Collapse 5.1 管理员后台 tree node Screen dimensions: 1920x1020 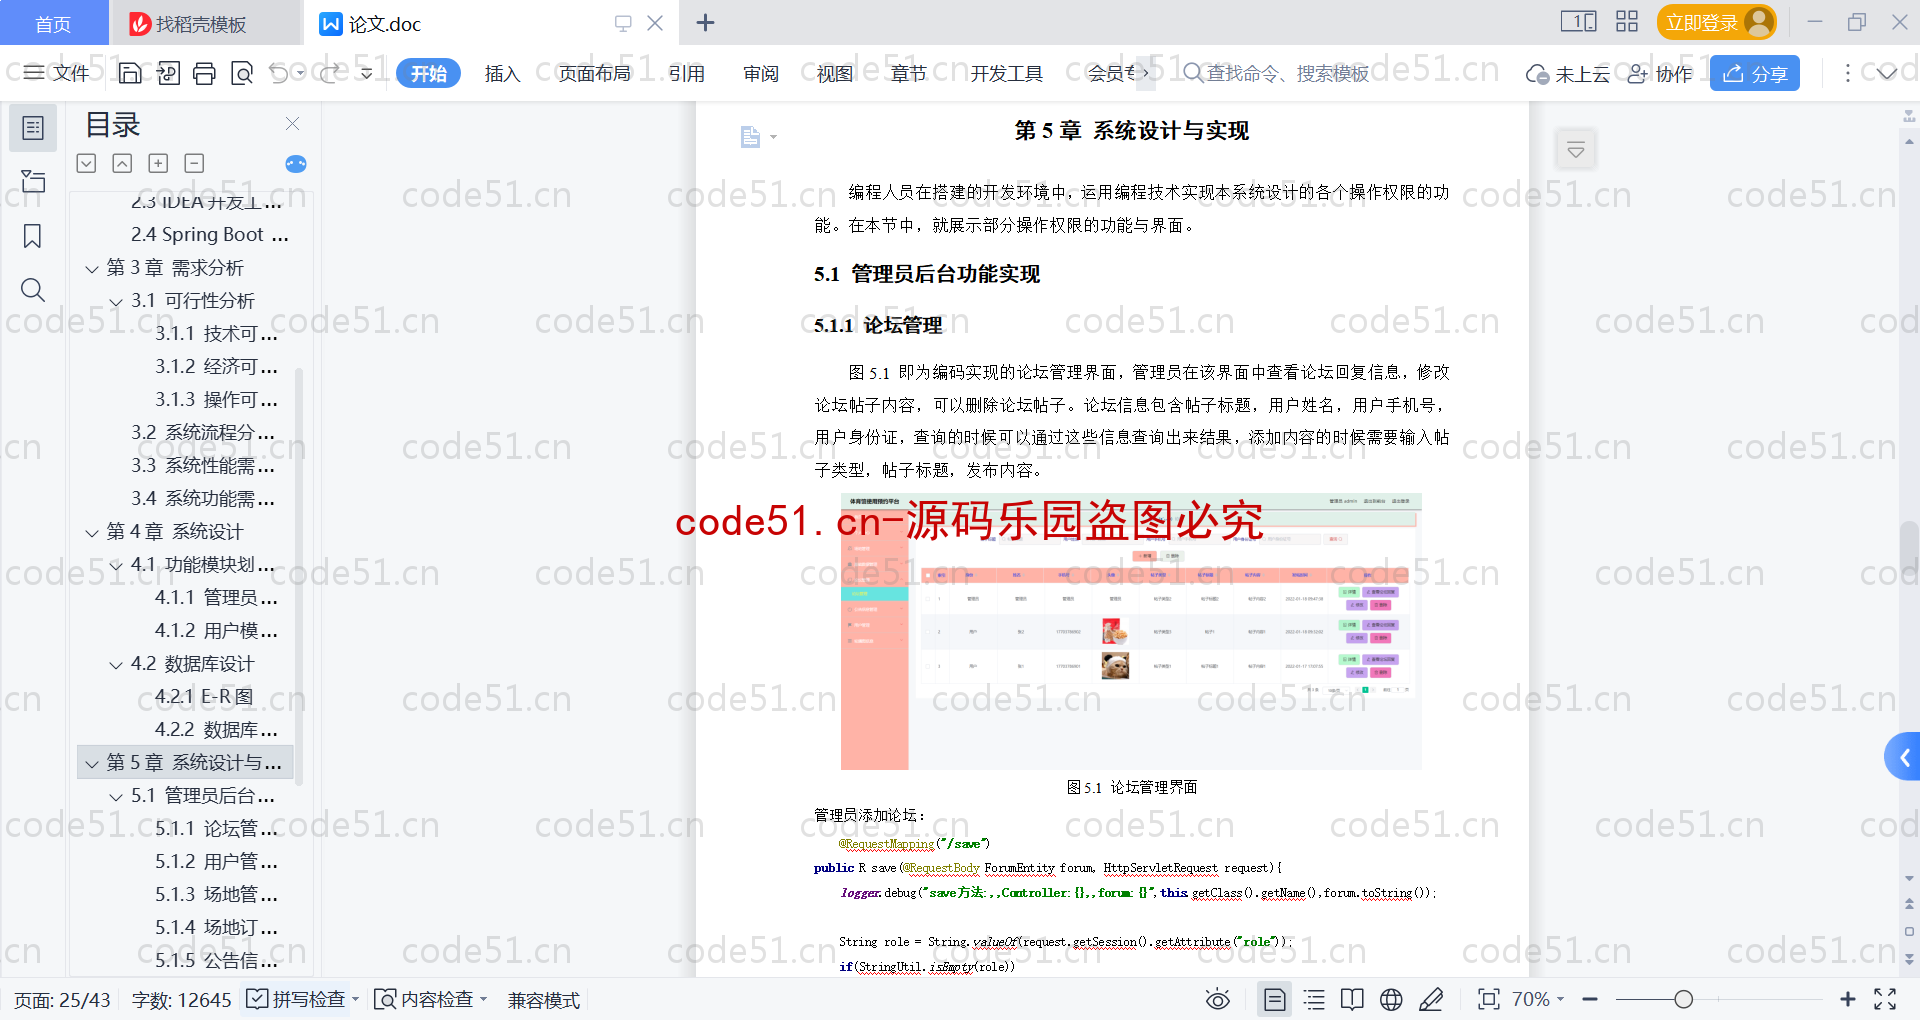pyautogui.click(x=116, y=797)
